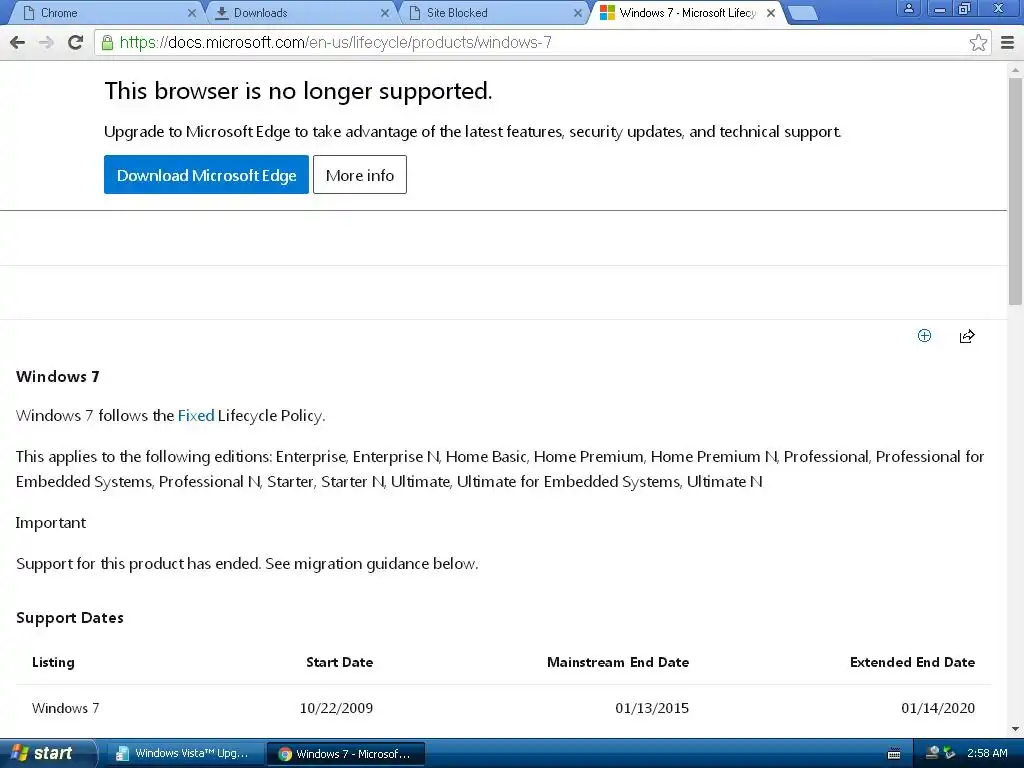Click the Extended End Date column header
This screenshot has height=768, width=1024.
[912, 662]
